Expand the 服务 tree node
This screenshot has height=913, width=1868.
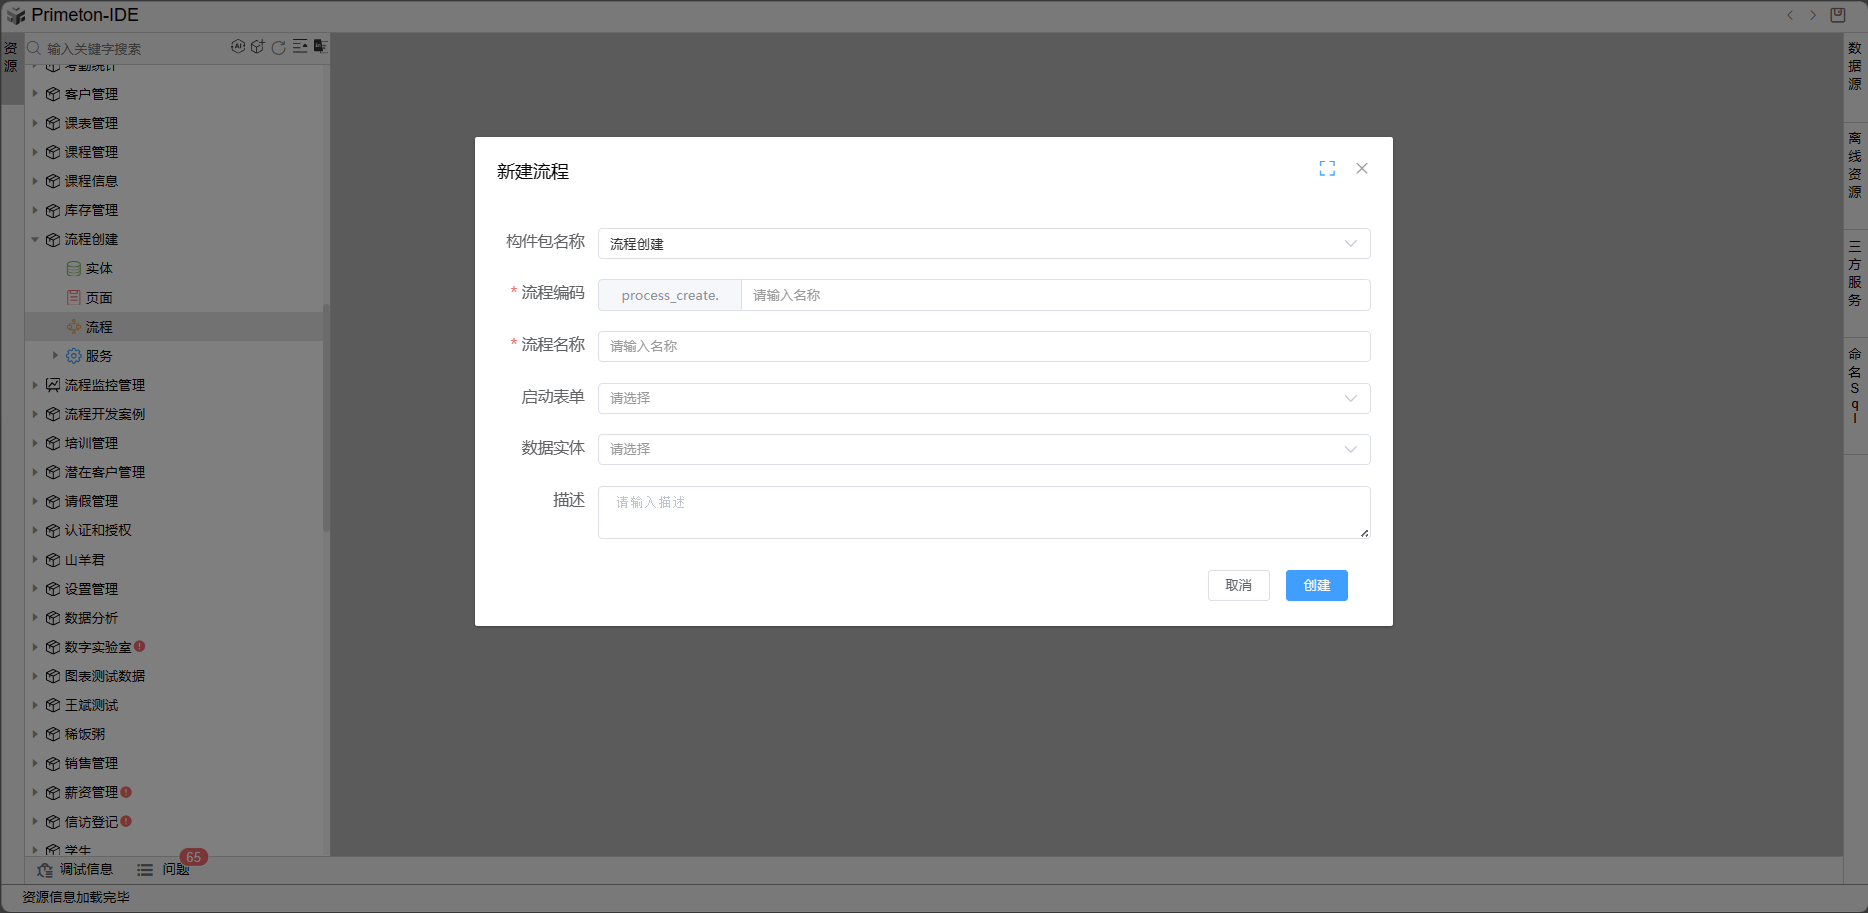coord(55,356)
